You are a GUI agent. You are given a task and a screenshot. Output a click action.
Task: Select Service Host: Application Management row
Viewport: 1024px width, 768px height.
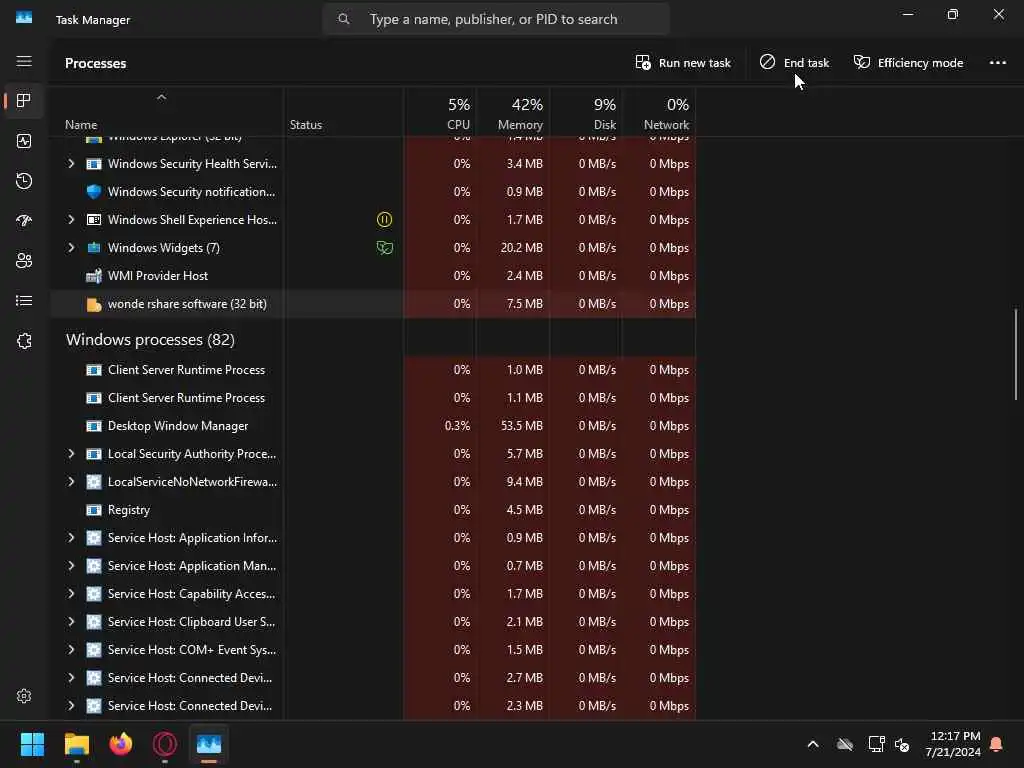point(373,566)
